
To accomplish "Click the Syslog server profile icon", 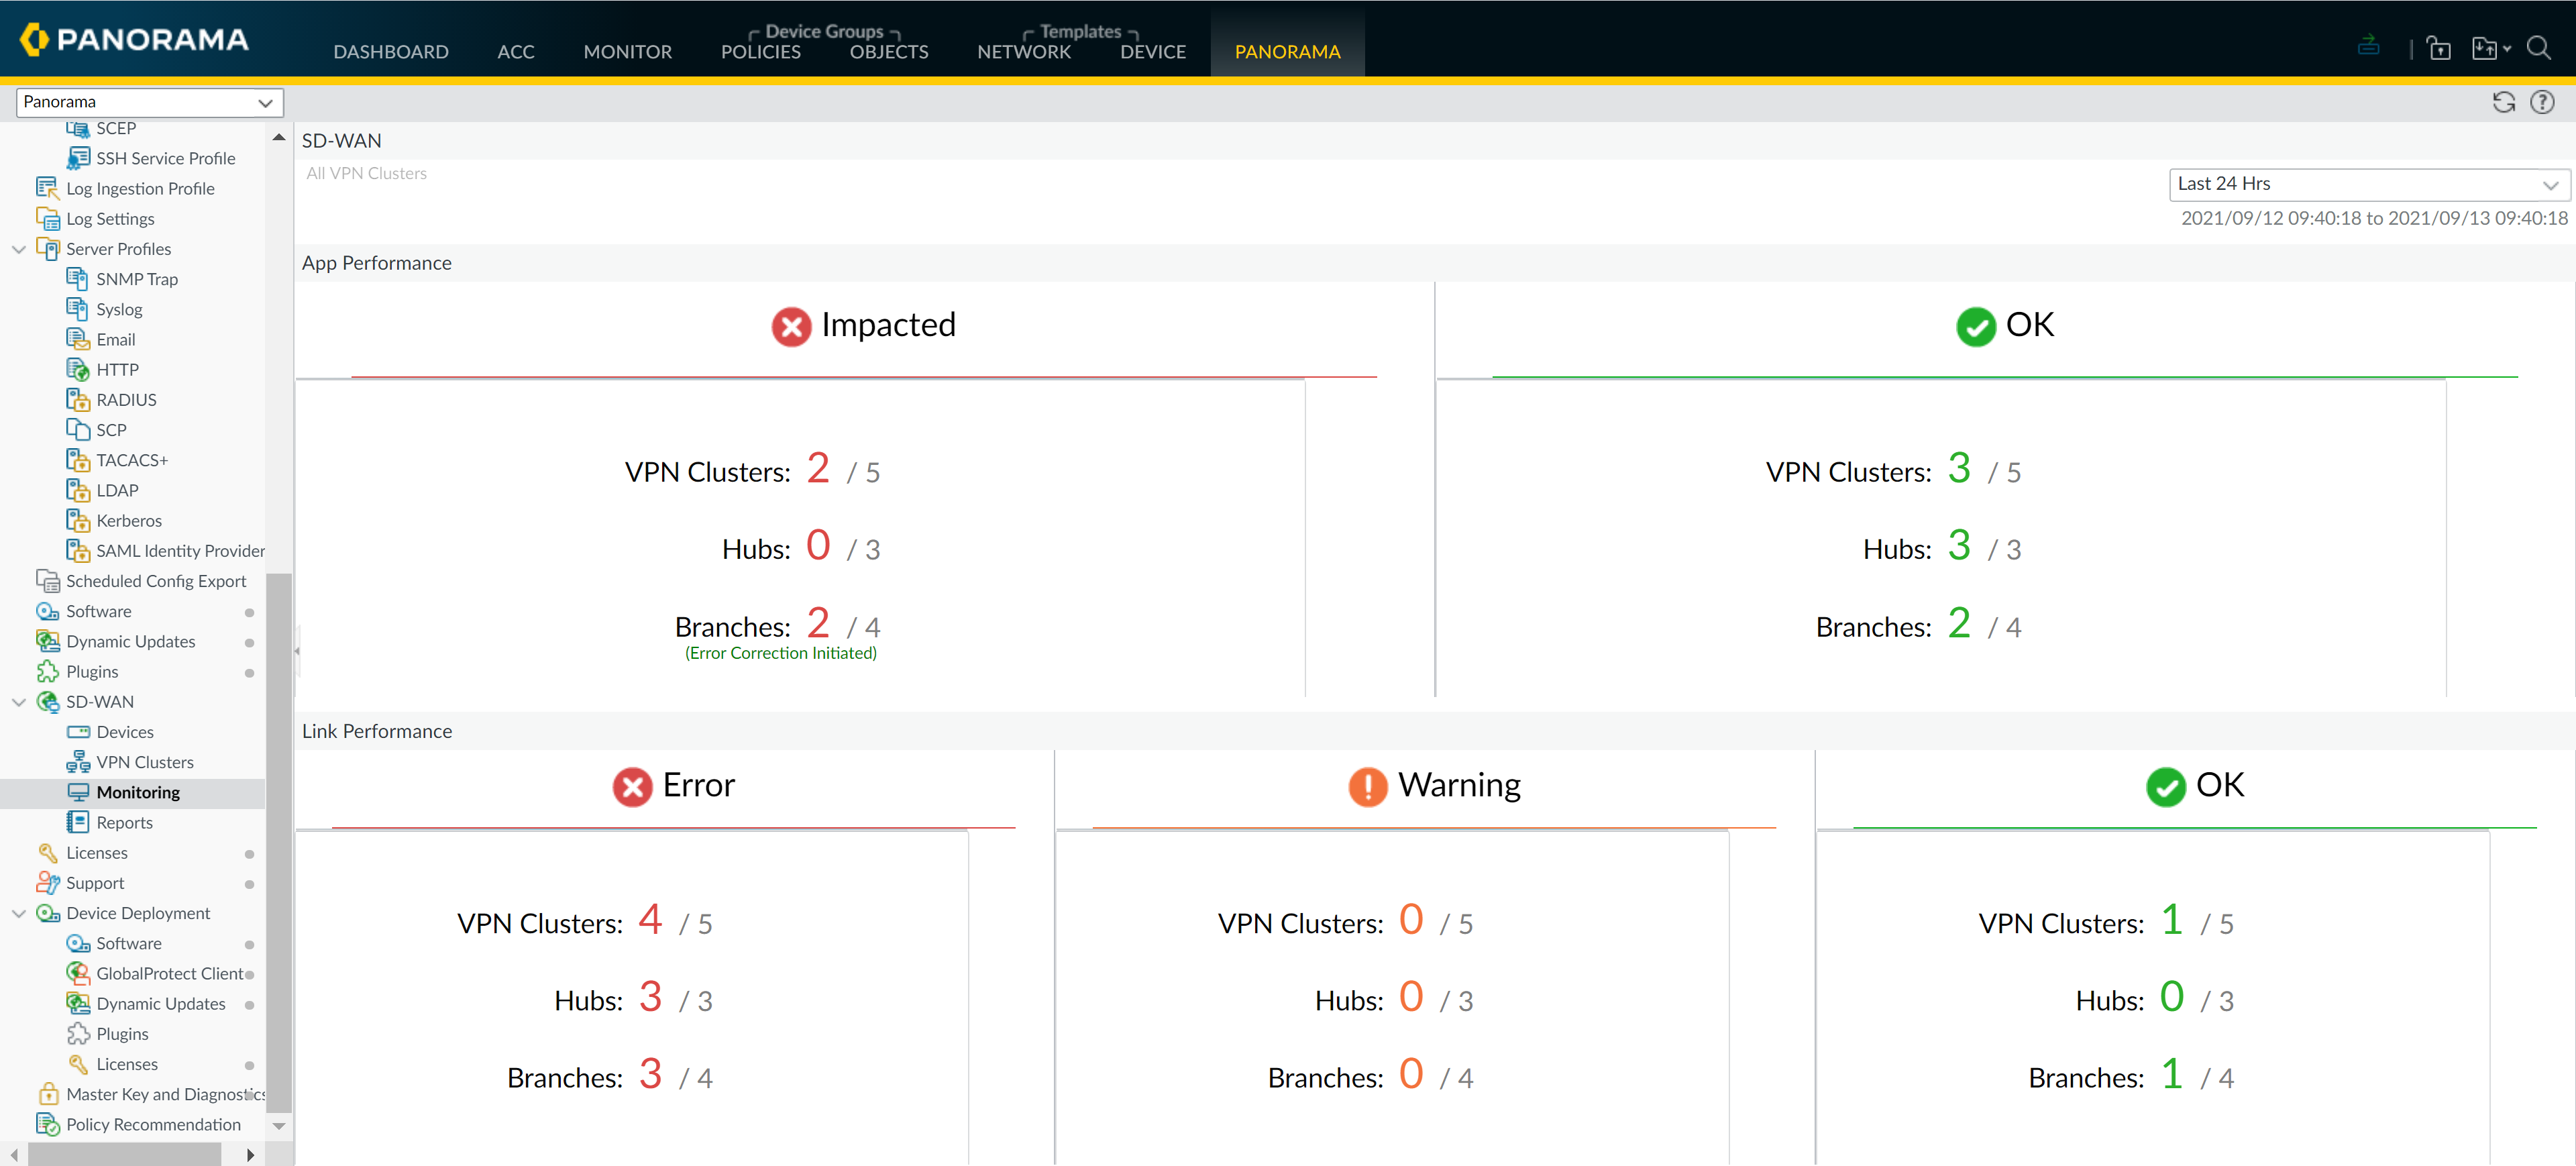I will click(x=79, y=309).
